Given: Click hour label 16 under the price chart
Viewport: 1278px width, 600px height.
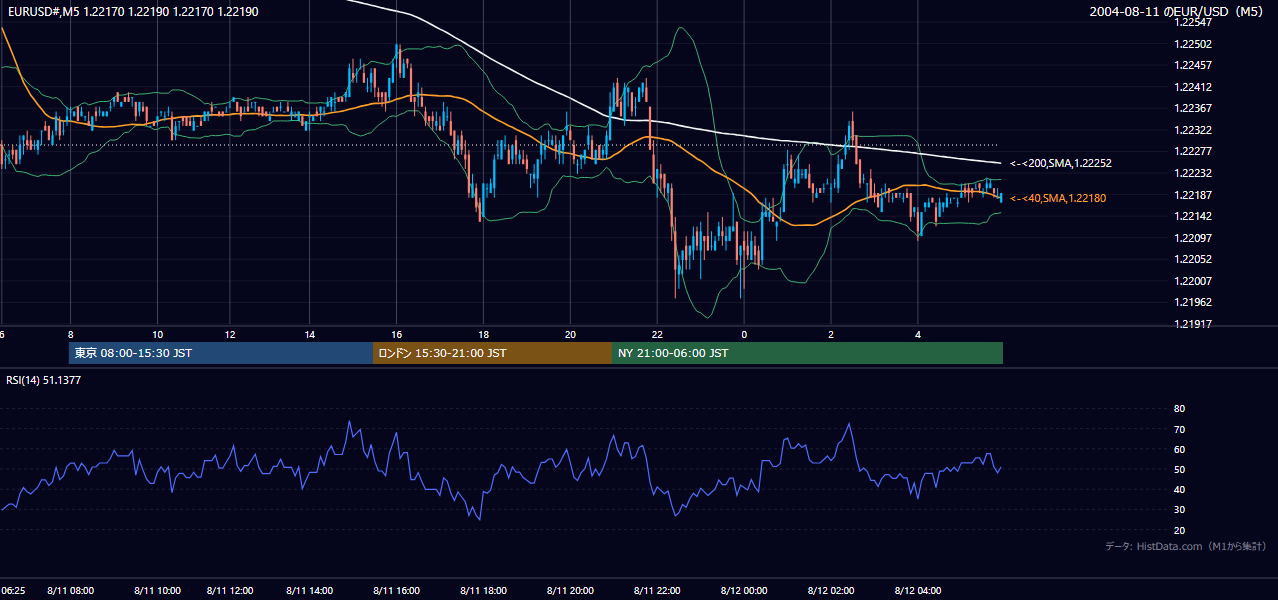Looking at the screenshot, I should 396,334.
